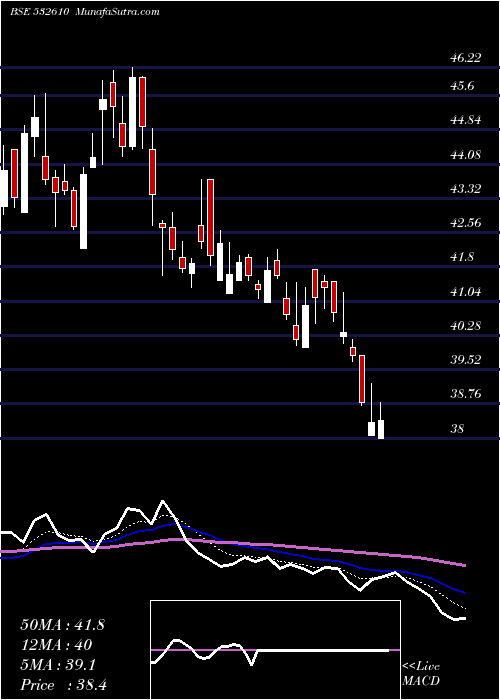Click the 38 price axis label
Viewport: 500px width, 700px height.
458,429
